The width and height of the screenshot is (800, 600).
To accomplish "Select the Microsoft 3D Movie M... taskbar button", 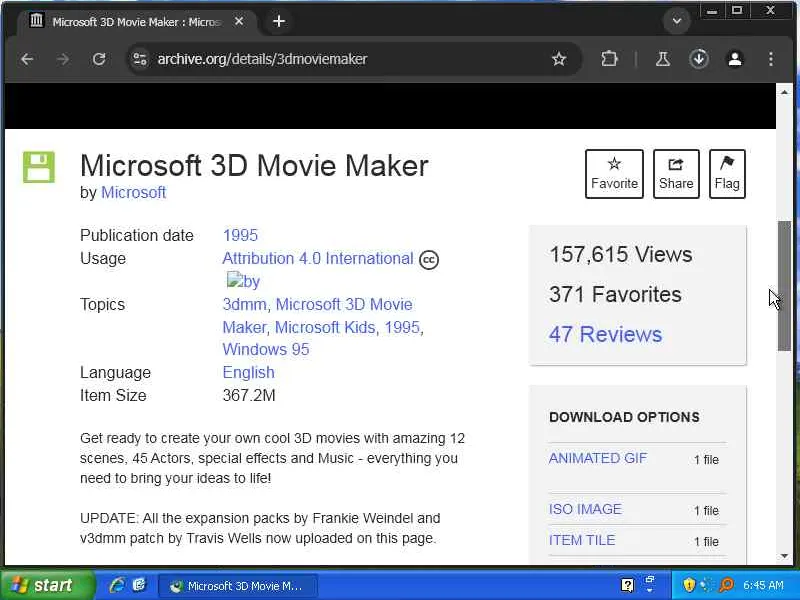I will [x=238, y=586].
